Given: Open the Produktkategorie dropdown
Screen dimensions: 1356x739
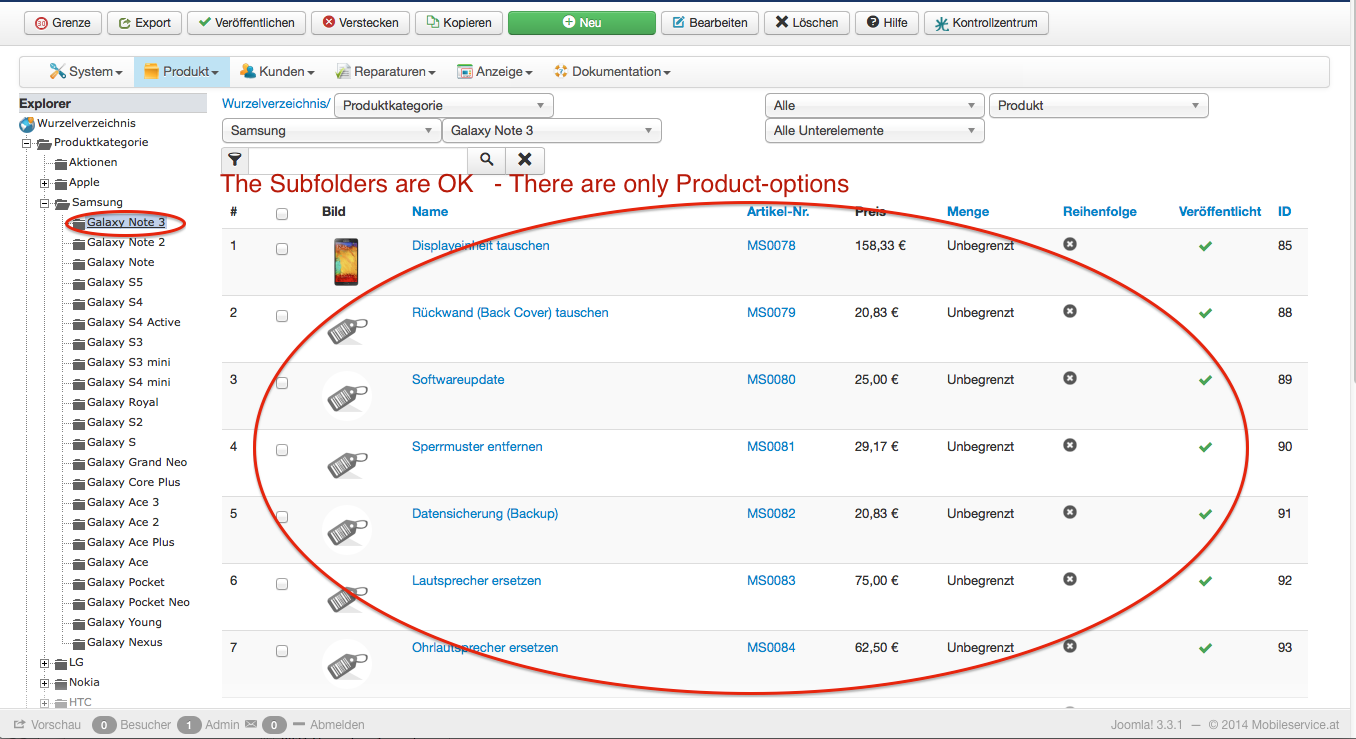Looking at the screenshot, I should [443, 105].
